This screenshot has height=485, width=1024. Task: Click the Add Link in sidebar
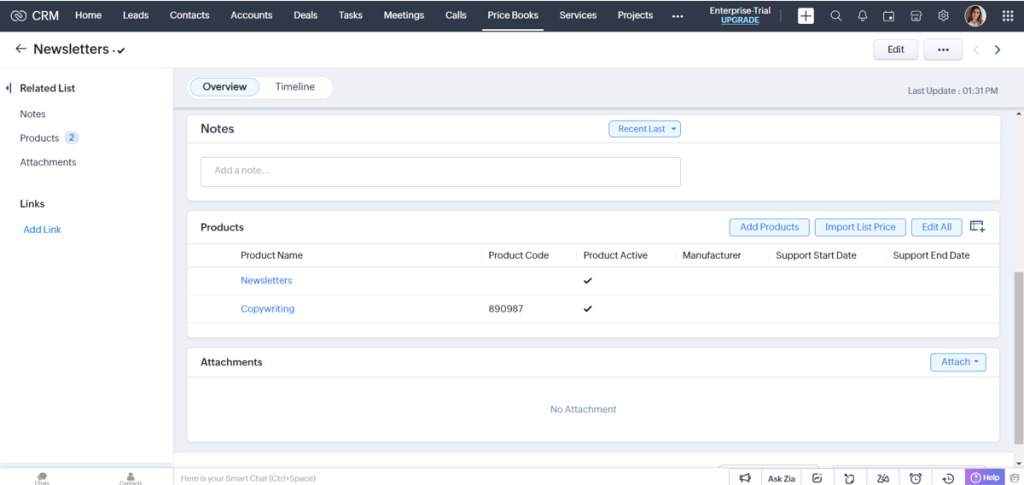42,230
